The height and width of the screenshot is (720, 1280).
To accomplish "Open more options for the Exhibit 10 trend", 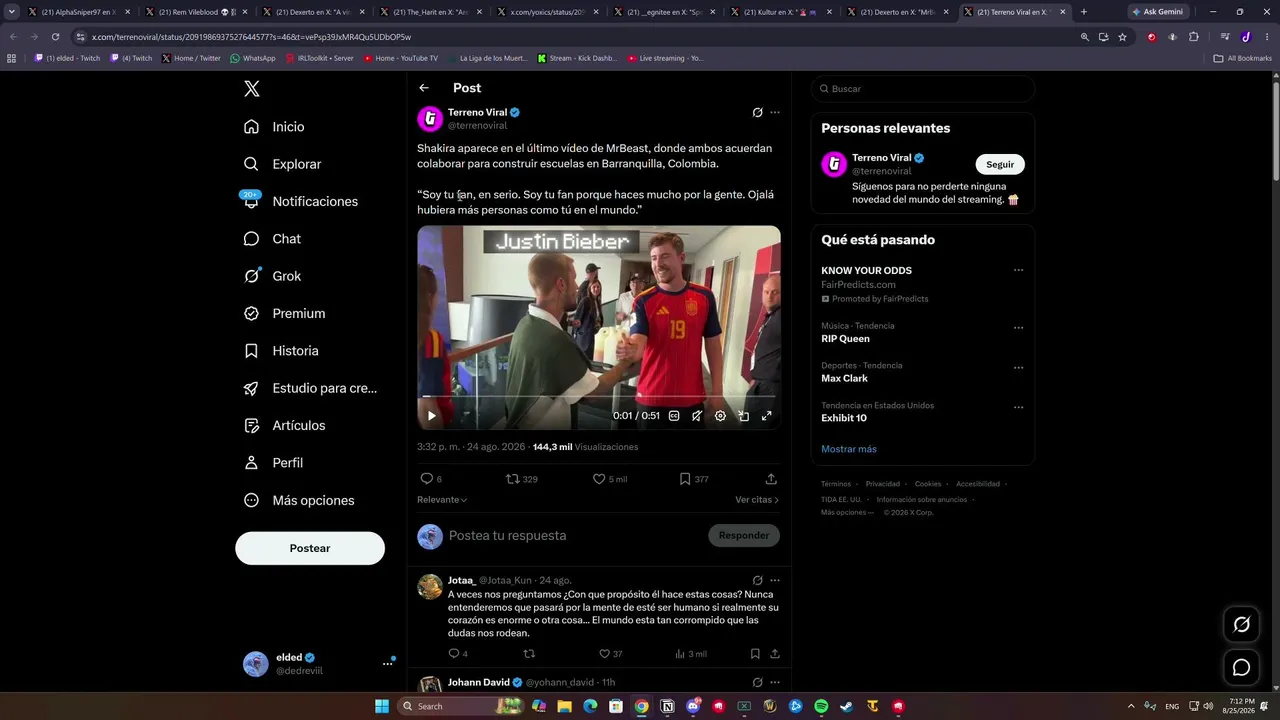I will coord(1018,407).
